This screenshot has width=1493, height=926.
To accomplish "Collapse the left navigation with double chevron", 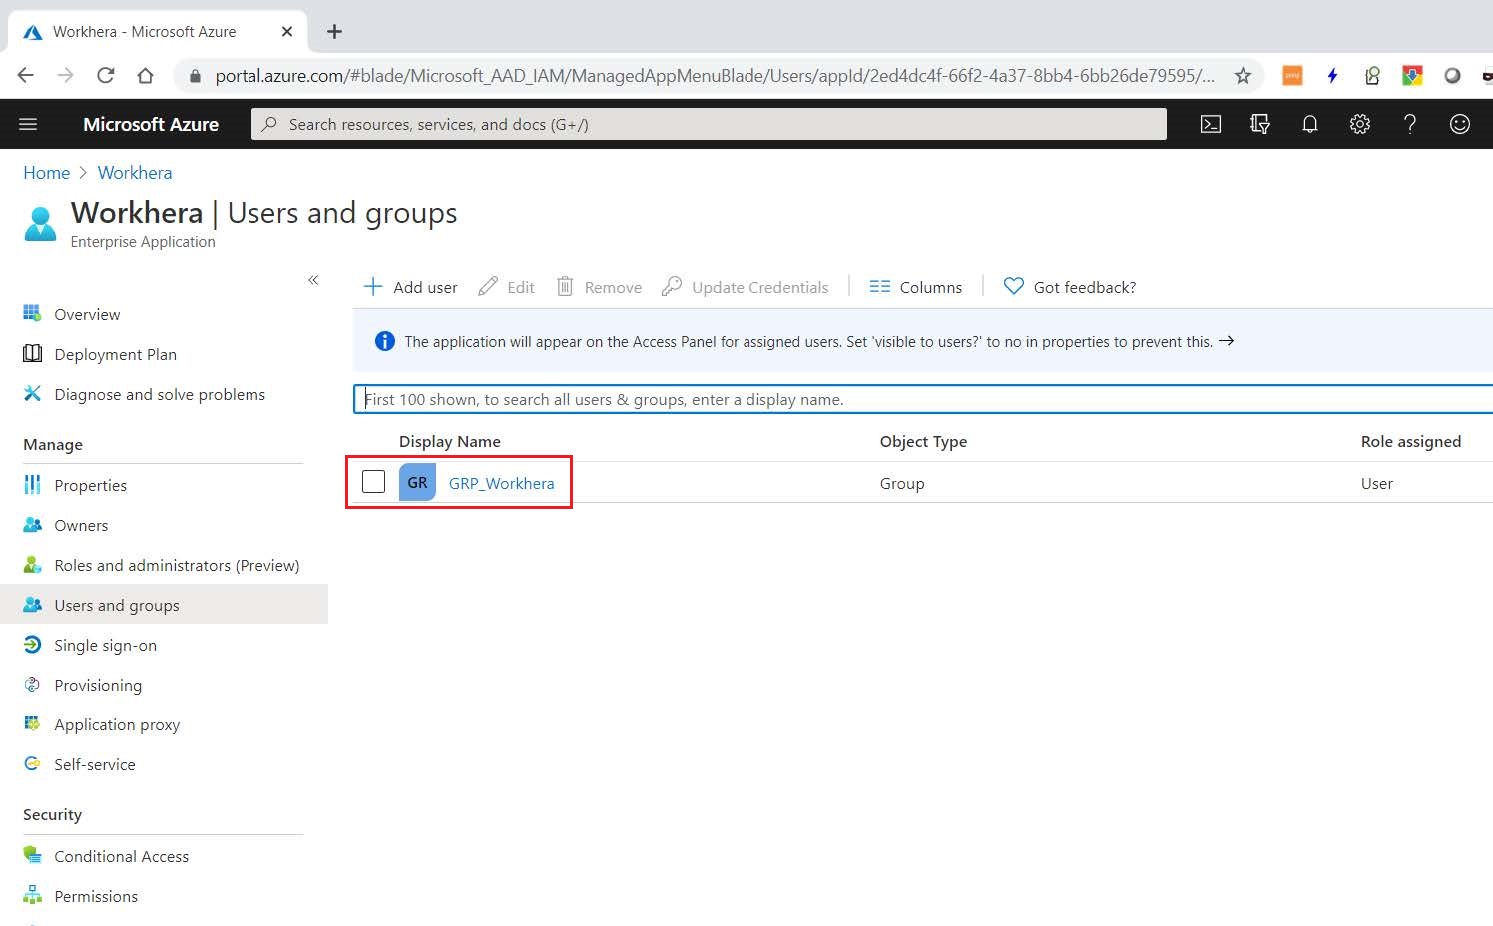I will point(313,280).
